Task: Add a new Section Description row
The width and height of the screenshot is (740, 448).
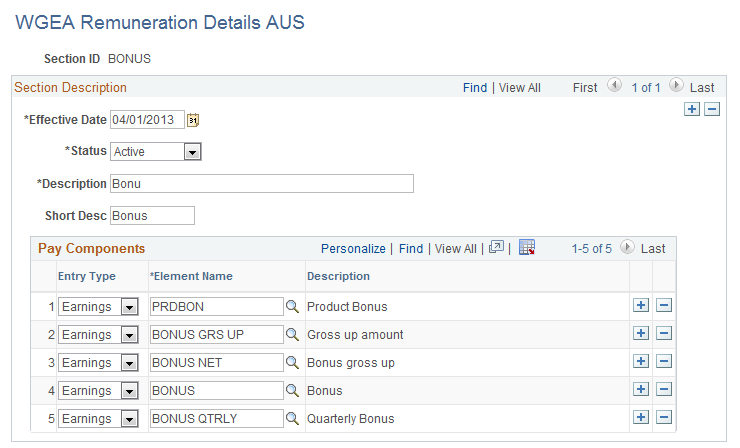Action: tap(692, 109)
